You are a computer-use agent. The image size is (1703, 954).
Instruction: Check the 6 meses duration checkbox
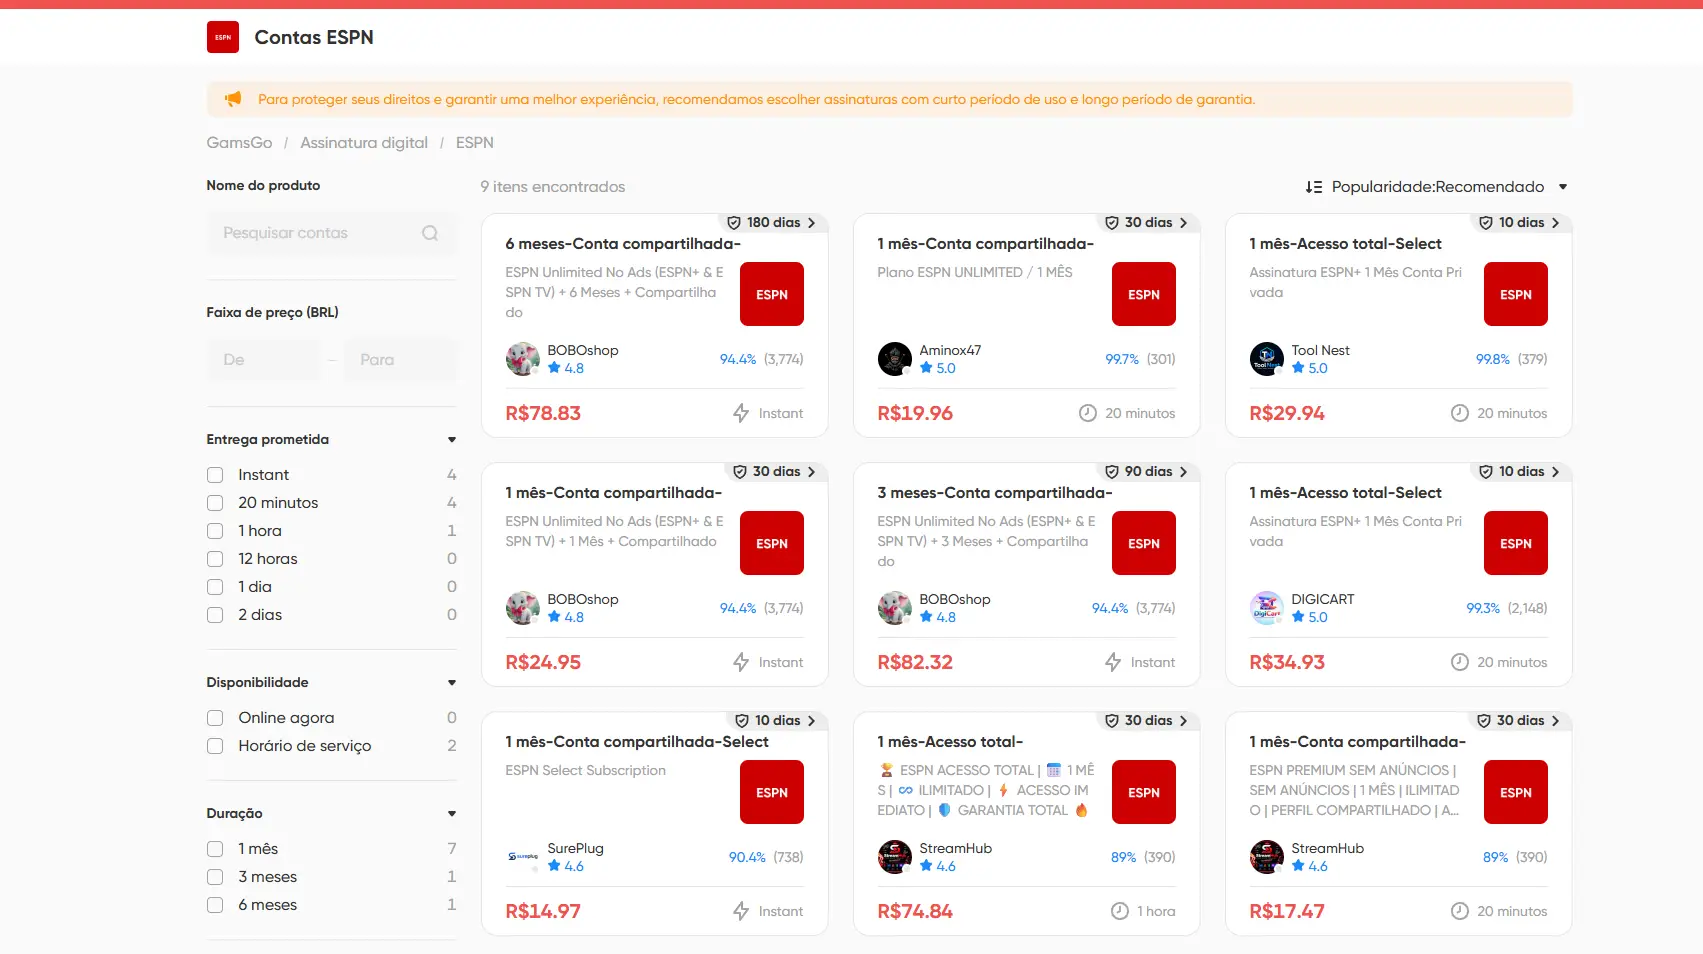[215, 905]
